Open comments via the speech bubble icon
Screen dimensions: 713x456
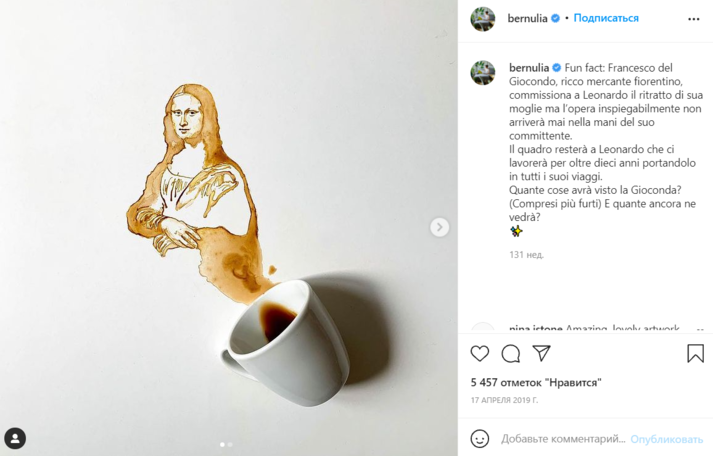(x=511, y=353)
